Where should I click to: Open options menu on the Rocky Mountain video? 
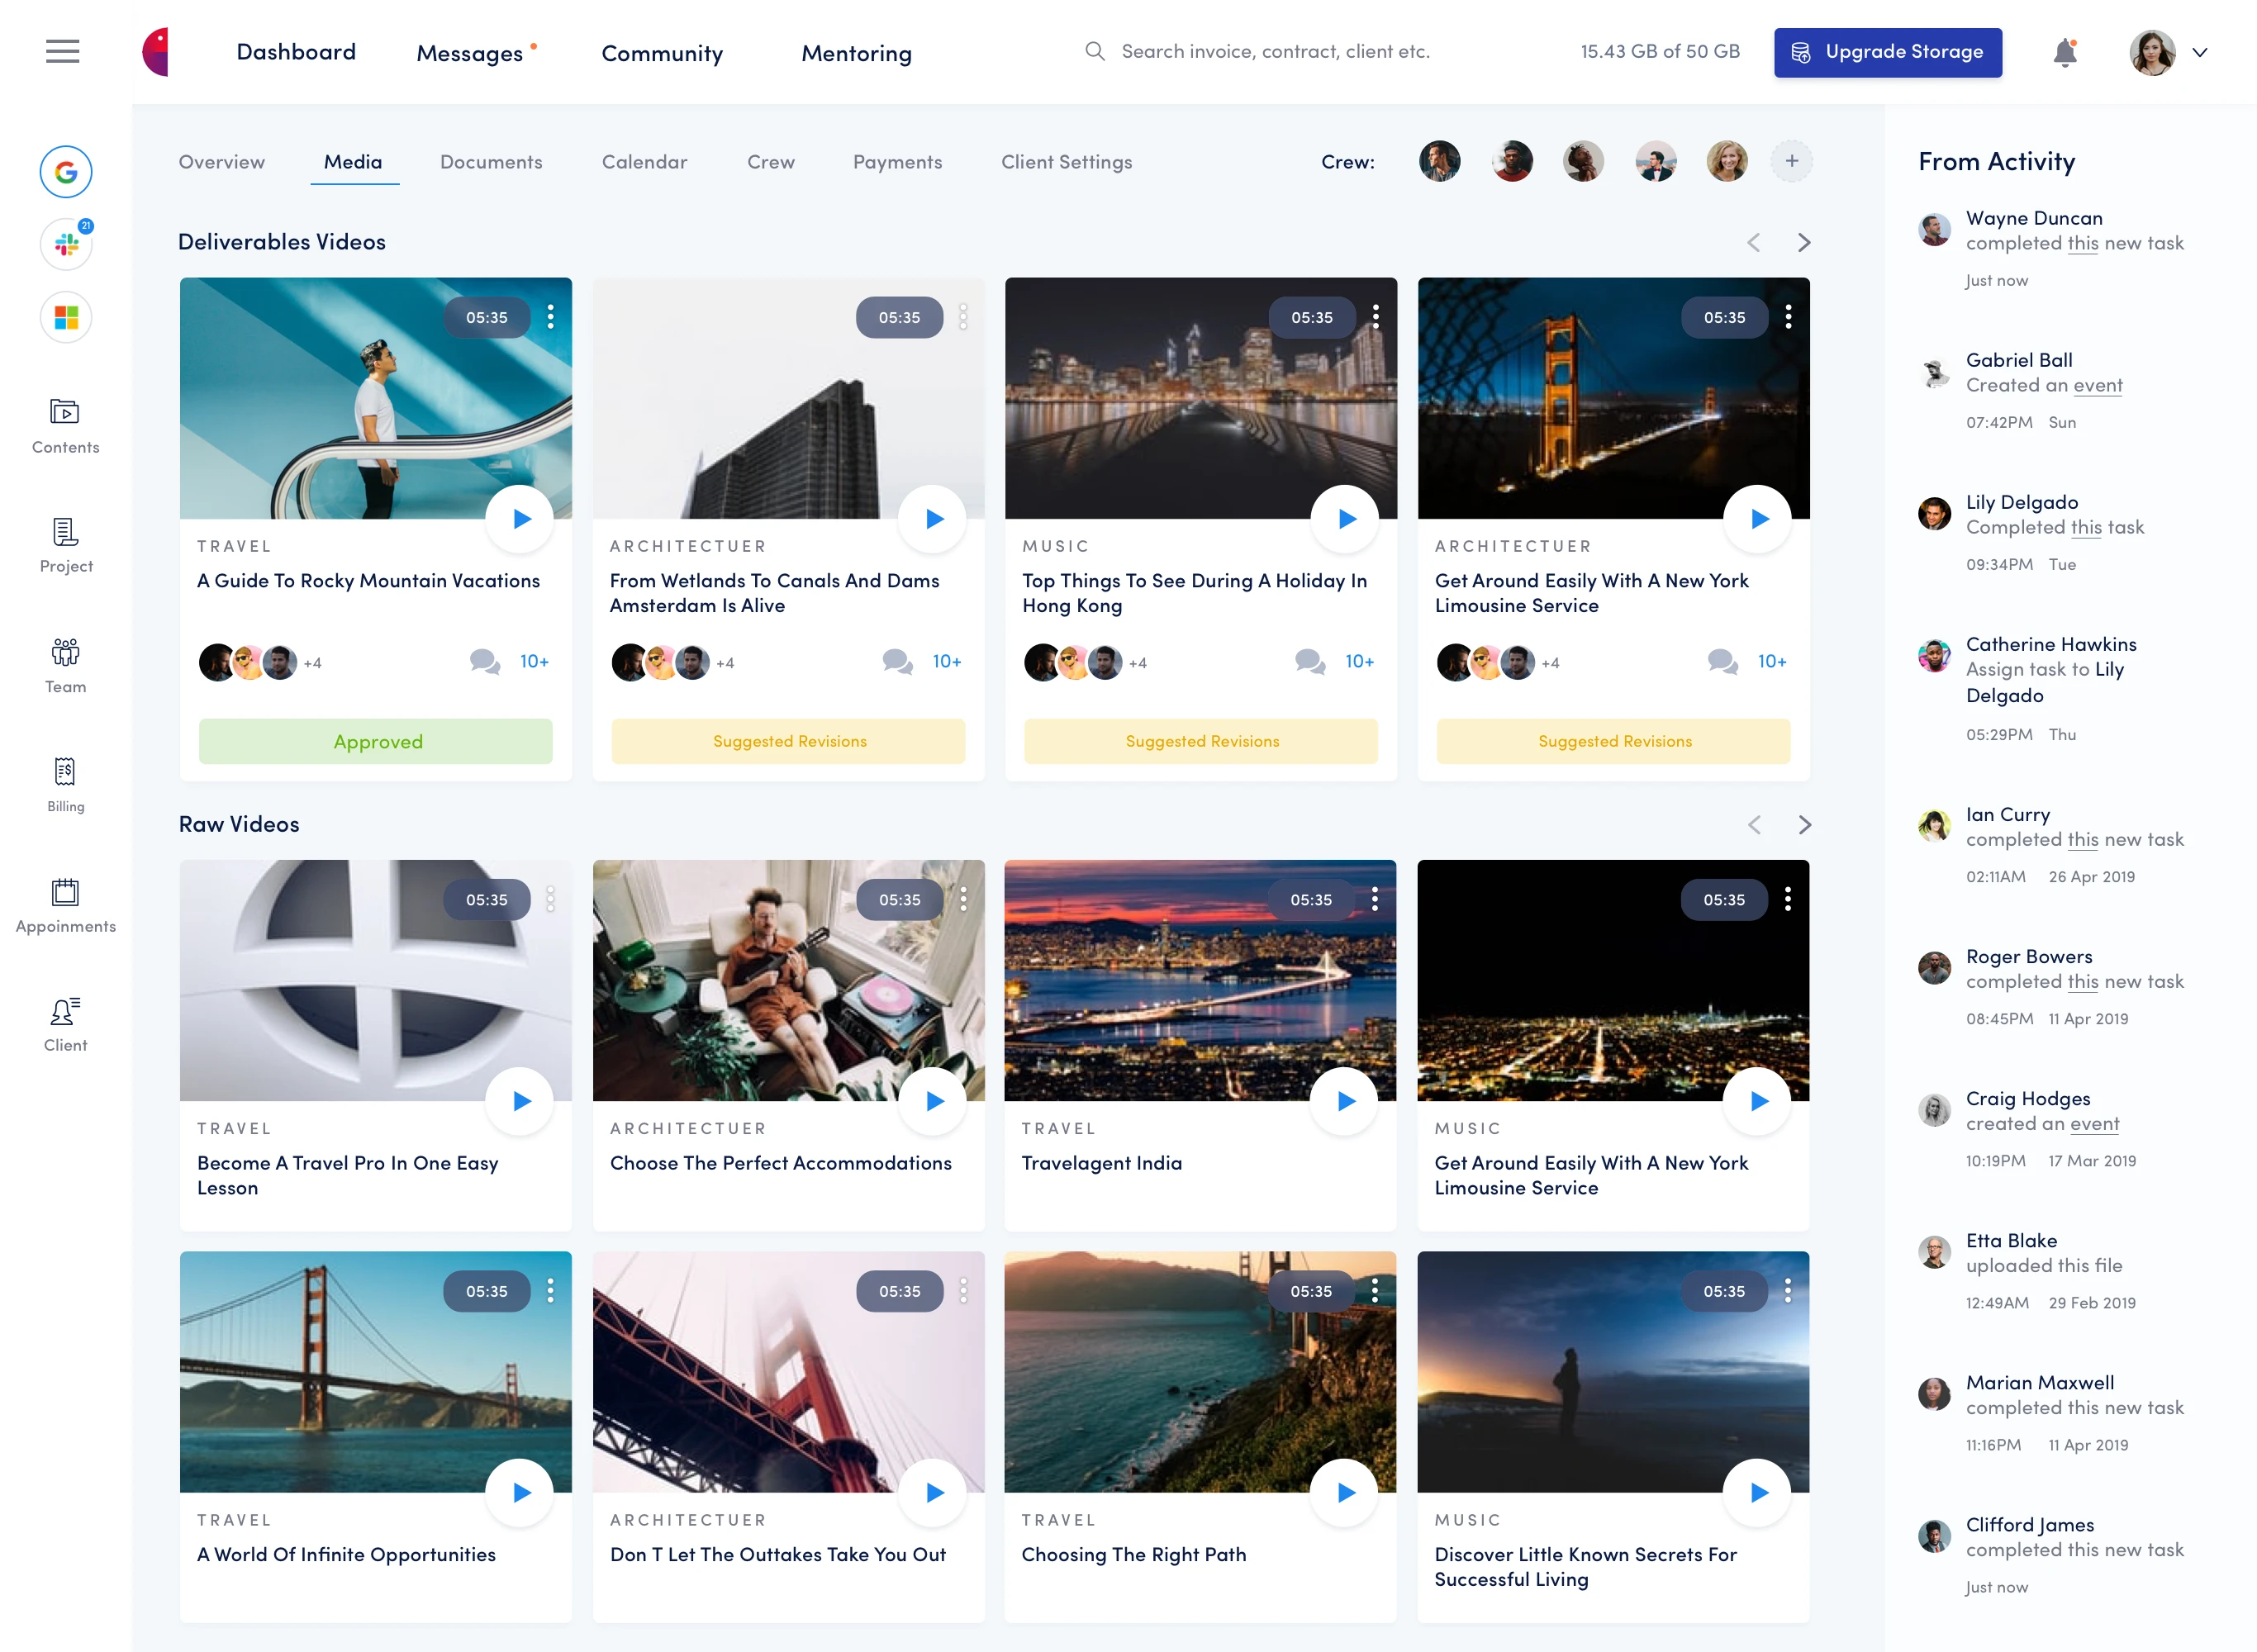click(x=550, y=317)
